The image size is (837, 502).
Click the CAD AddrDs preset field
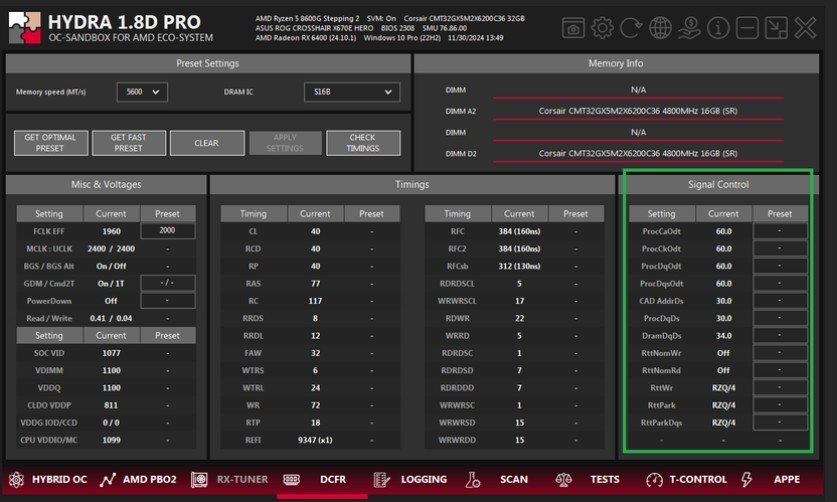tap(780, 301)
